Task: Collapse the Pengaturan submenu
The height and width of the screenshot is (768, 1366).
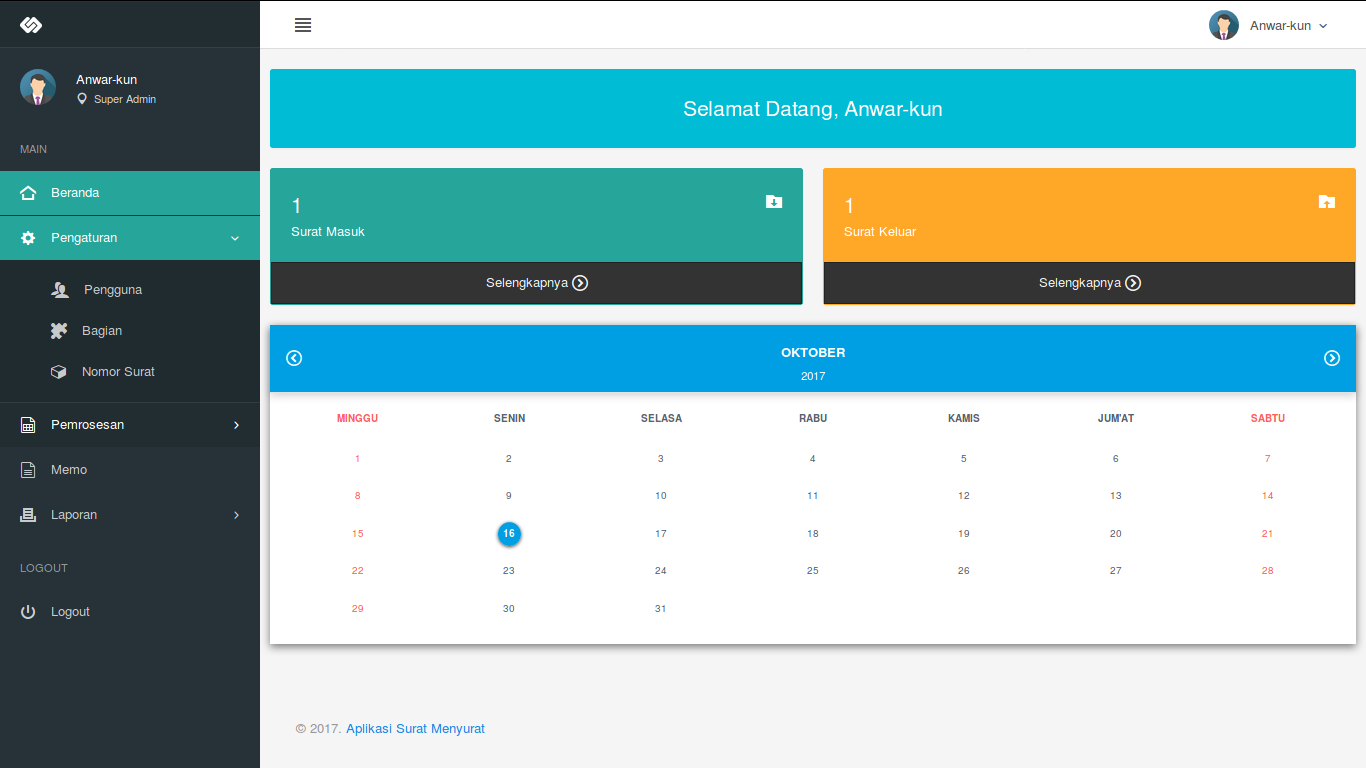Action: pos(130,238)
